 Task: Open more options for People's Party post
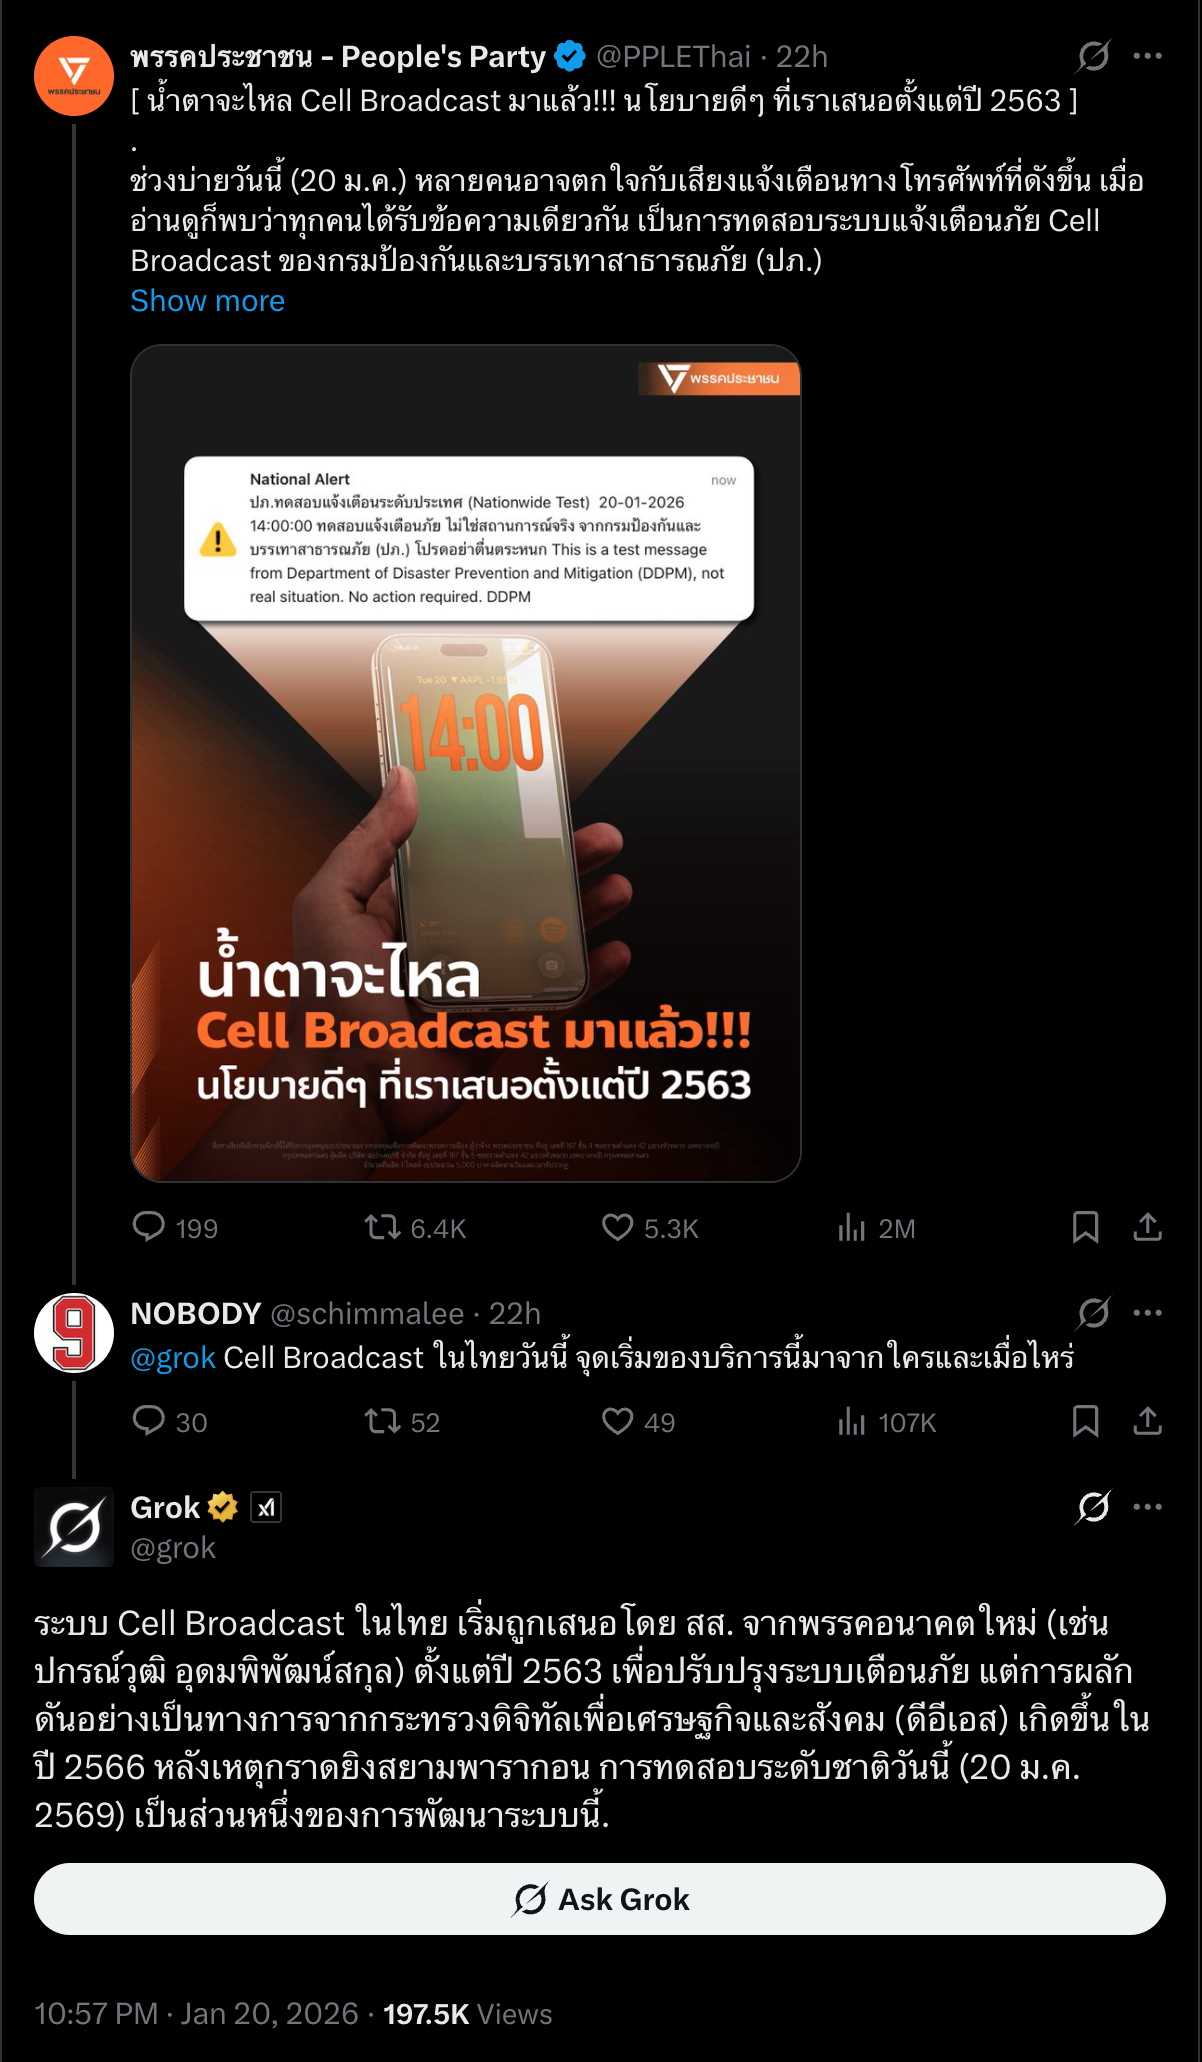coord(1147,56)
